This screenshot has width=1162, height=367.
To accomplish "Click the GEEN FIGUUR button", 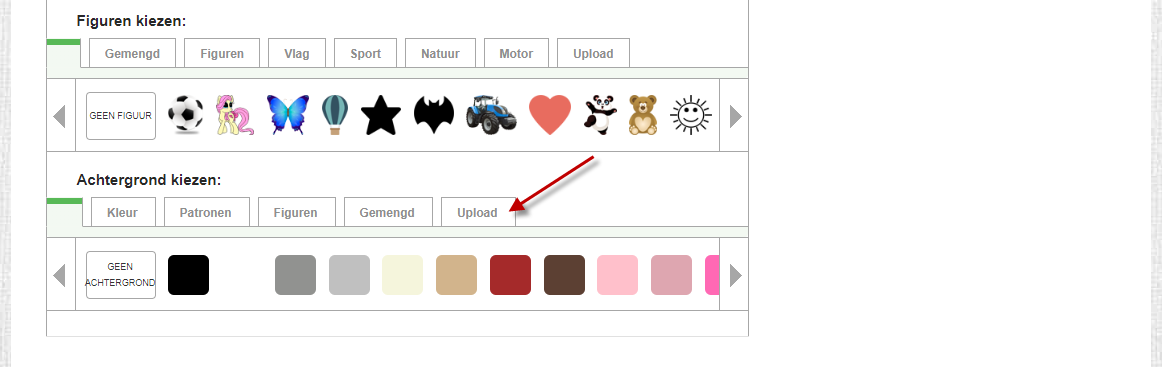I will pyautogui.click(x=121, y=116).
